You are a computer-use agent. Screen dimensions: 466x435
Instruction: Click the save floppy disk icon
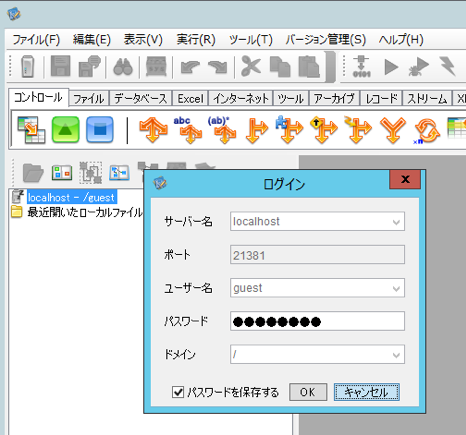point(60,66)
